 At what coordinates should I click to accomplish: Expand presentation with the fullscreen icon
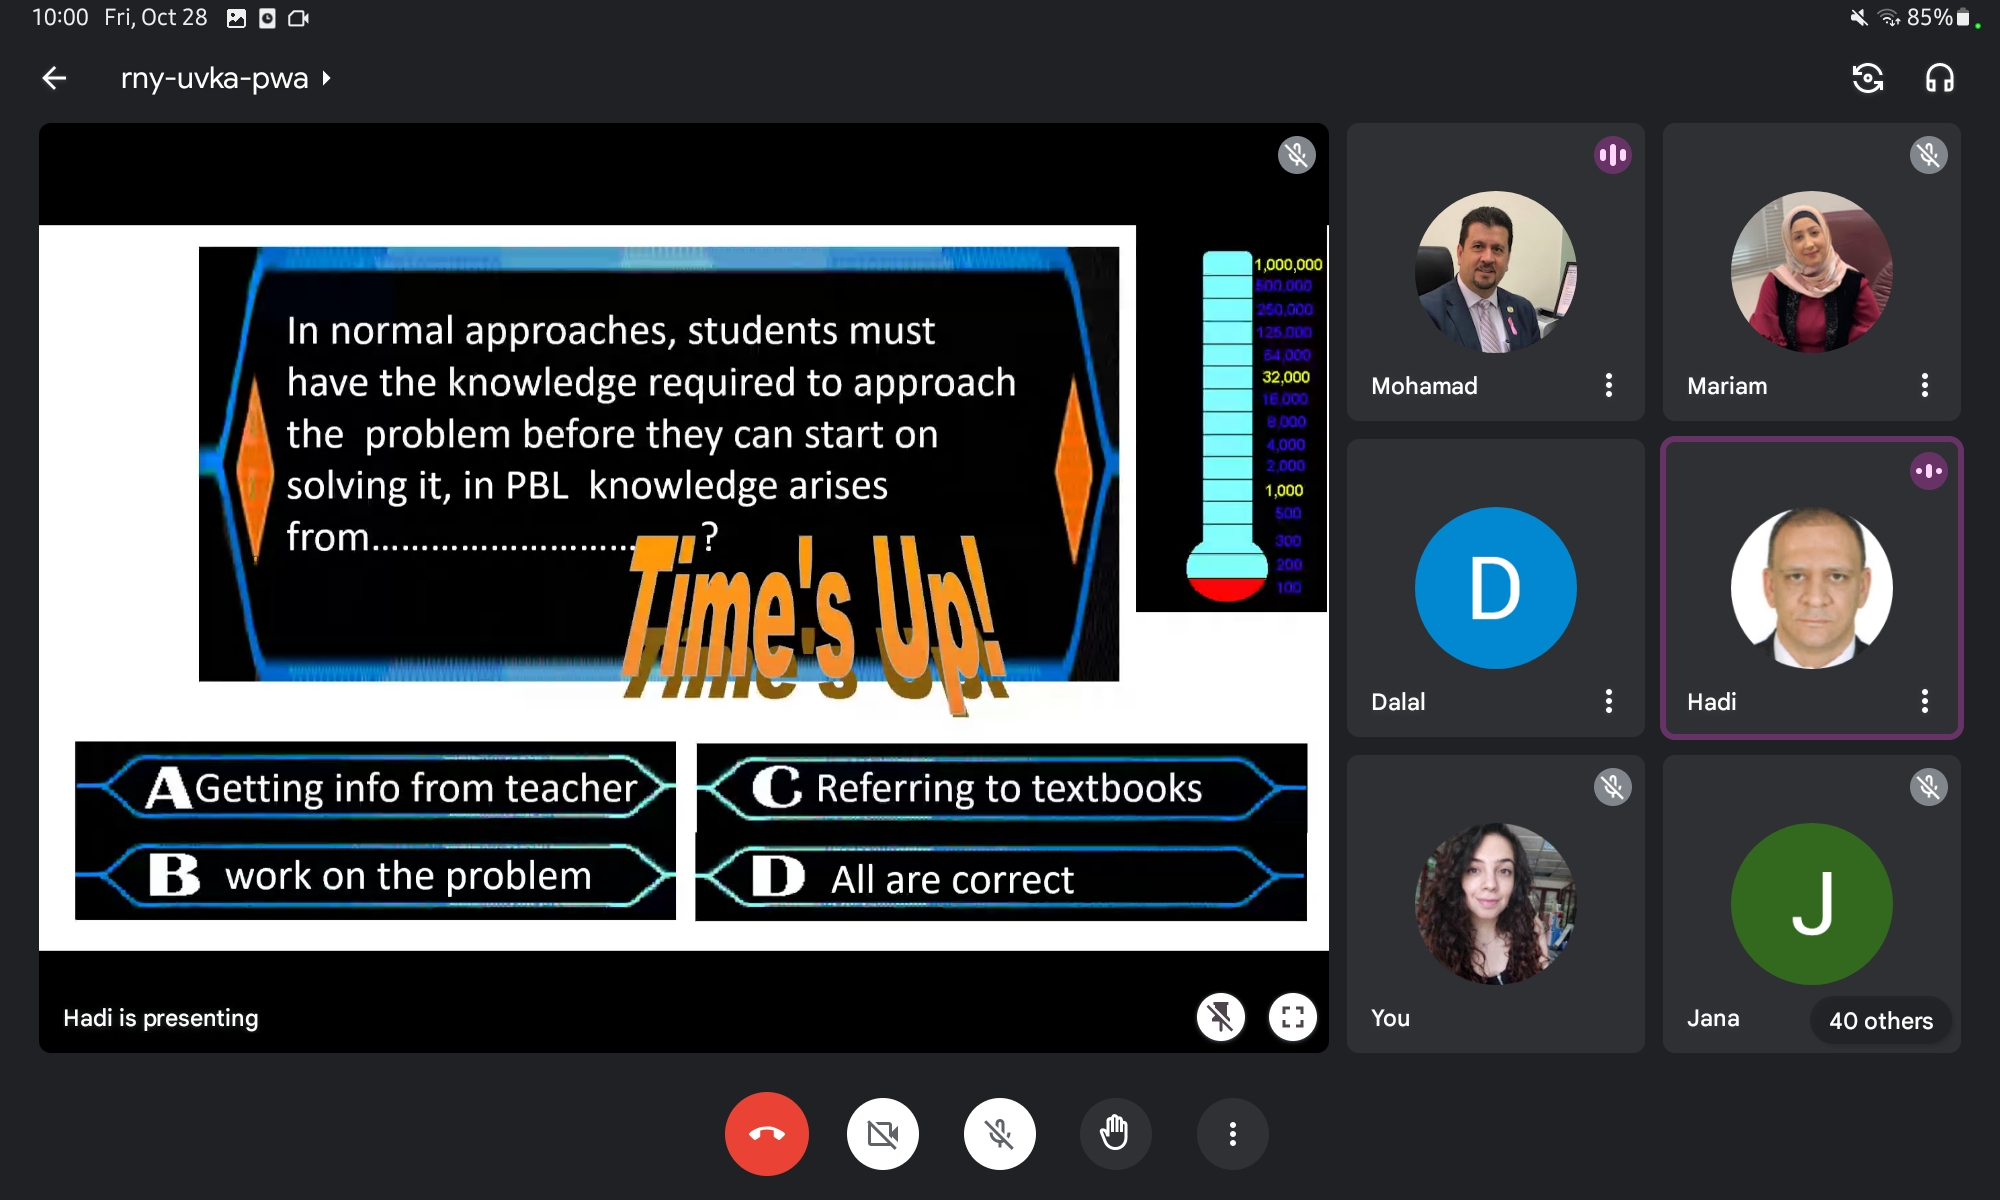[1292, 1017]
